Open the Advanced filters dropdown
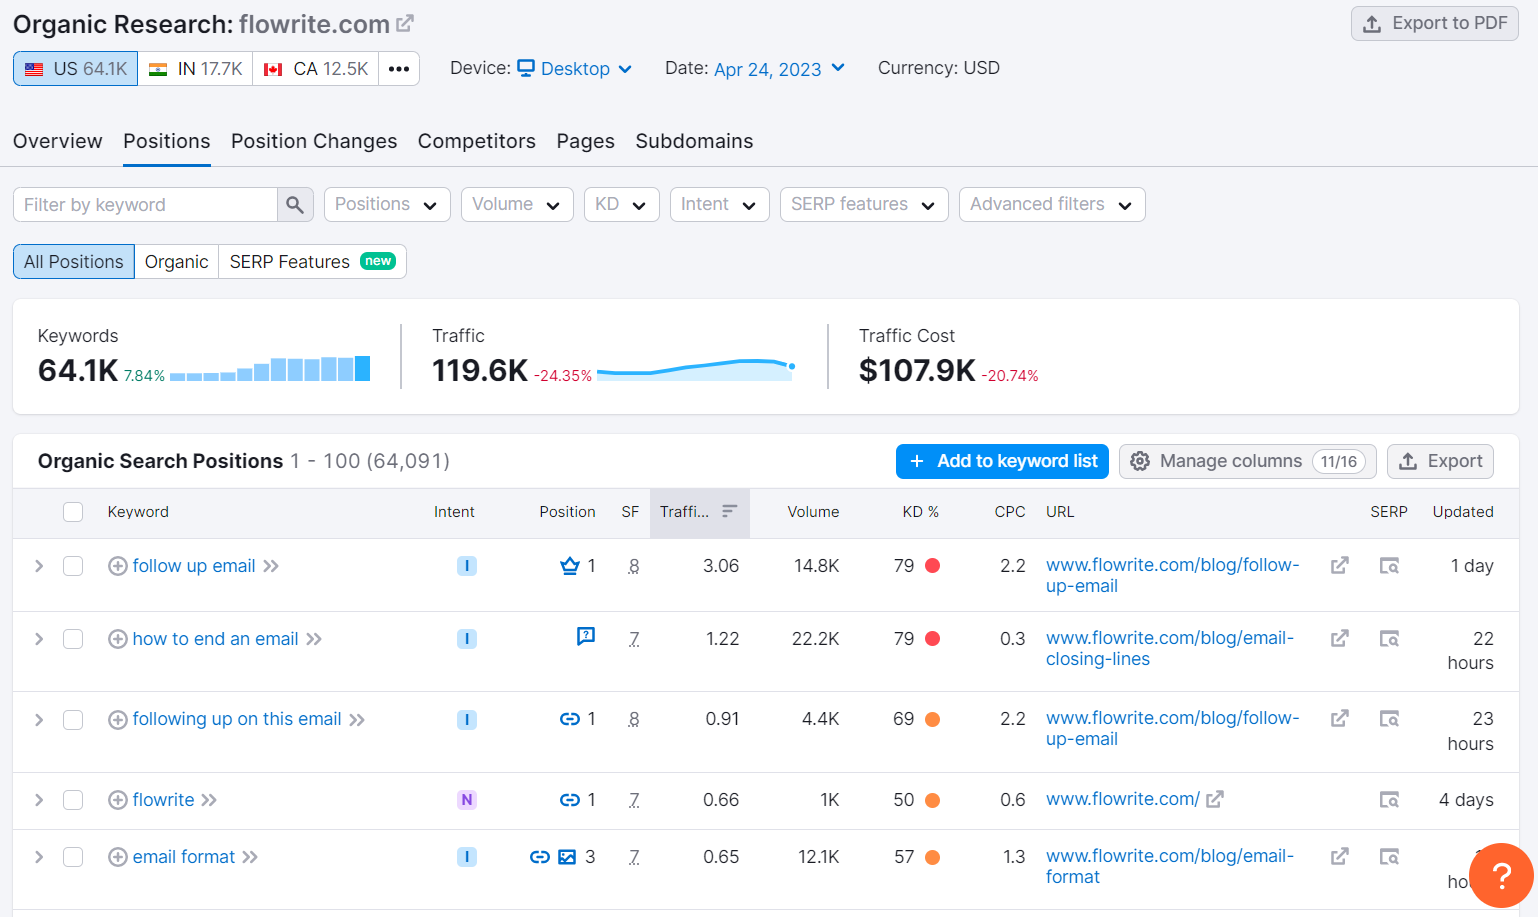This screenshot has height=917, width=1538. click(1052, 204)
